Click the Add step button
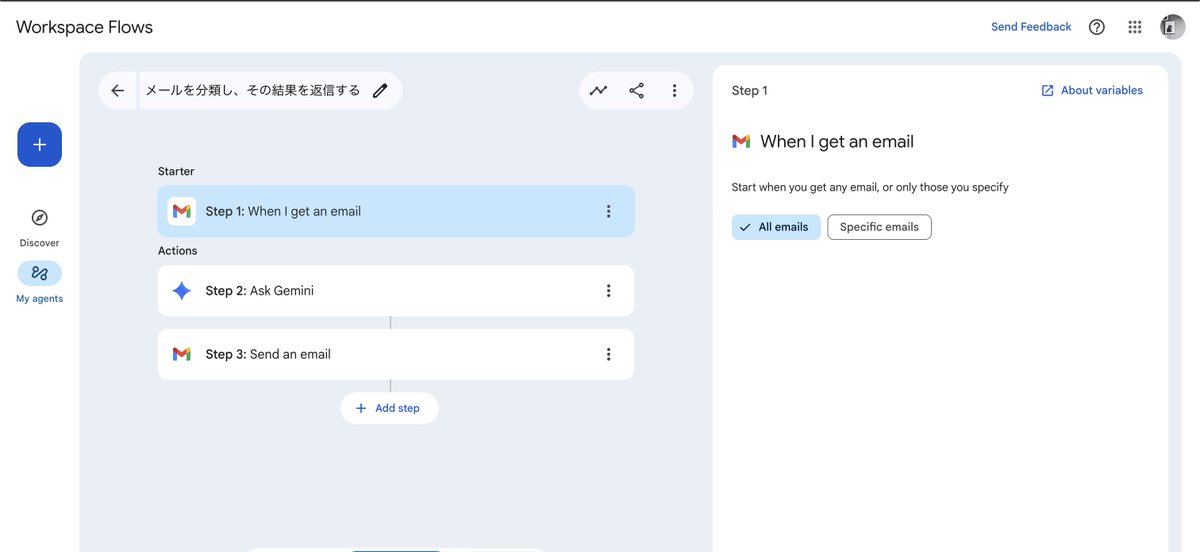This screenshot has width=1200, height=552. [x=389, y=408]
